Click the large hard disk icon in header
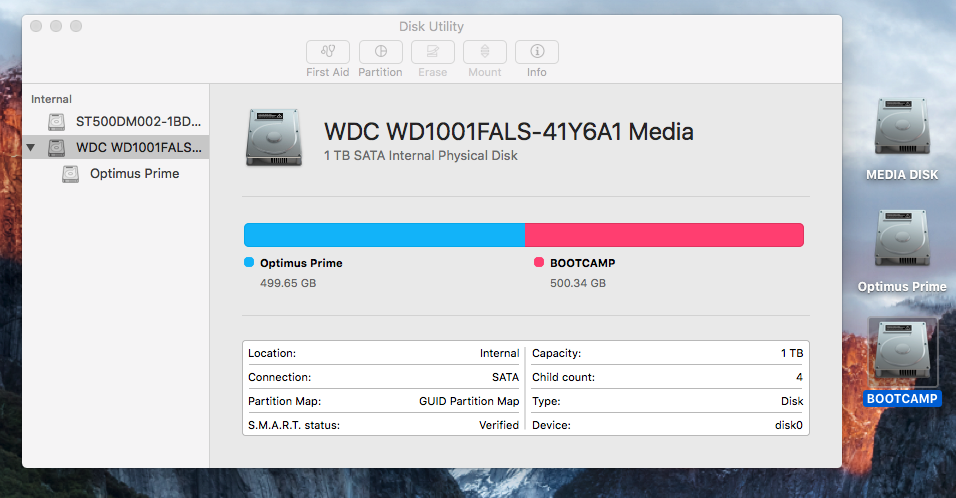This screenshot has height=498, width=956. 274,138
